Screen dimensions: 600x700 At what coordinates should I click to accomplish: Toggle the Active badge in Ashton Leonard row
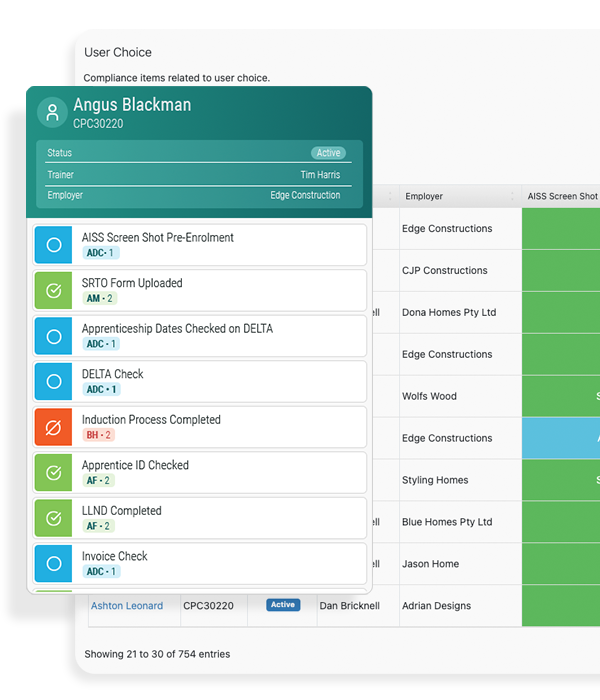283,605
